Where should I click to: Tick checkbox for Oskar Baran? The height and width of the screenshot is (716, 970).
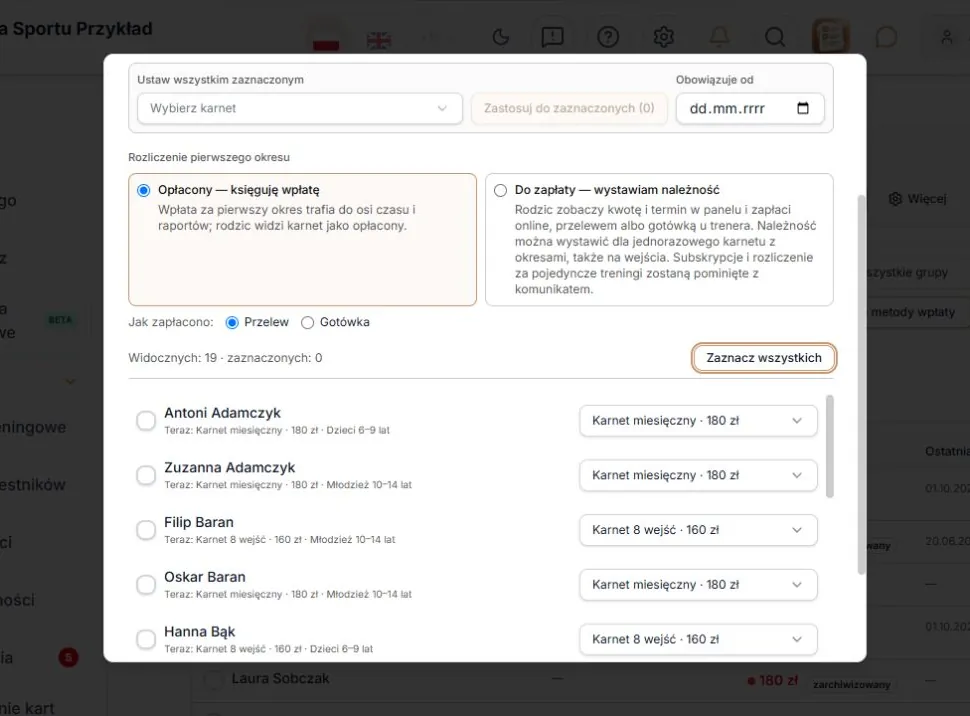point(146,584)
